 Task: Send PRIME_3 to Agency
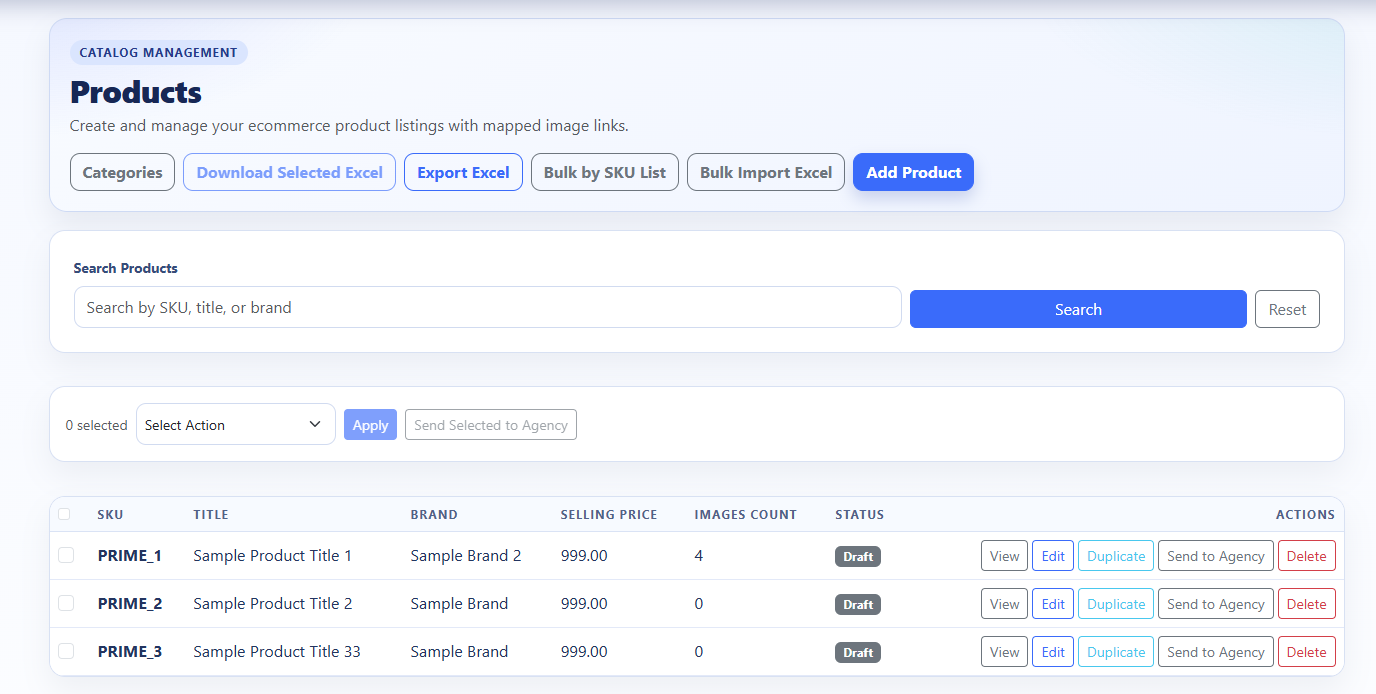coord(1216,652)
